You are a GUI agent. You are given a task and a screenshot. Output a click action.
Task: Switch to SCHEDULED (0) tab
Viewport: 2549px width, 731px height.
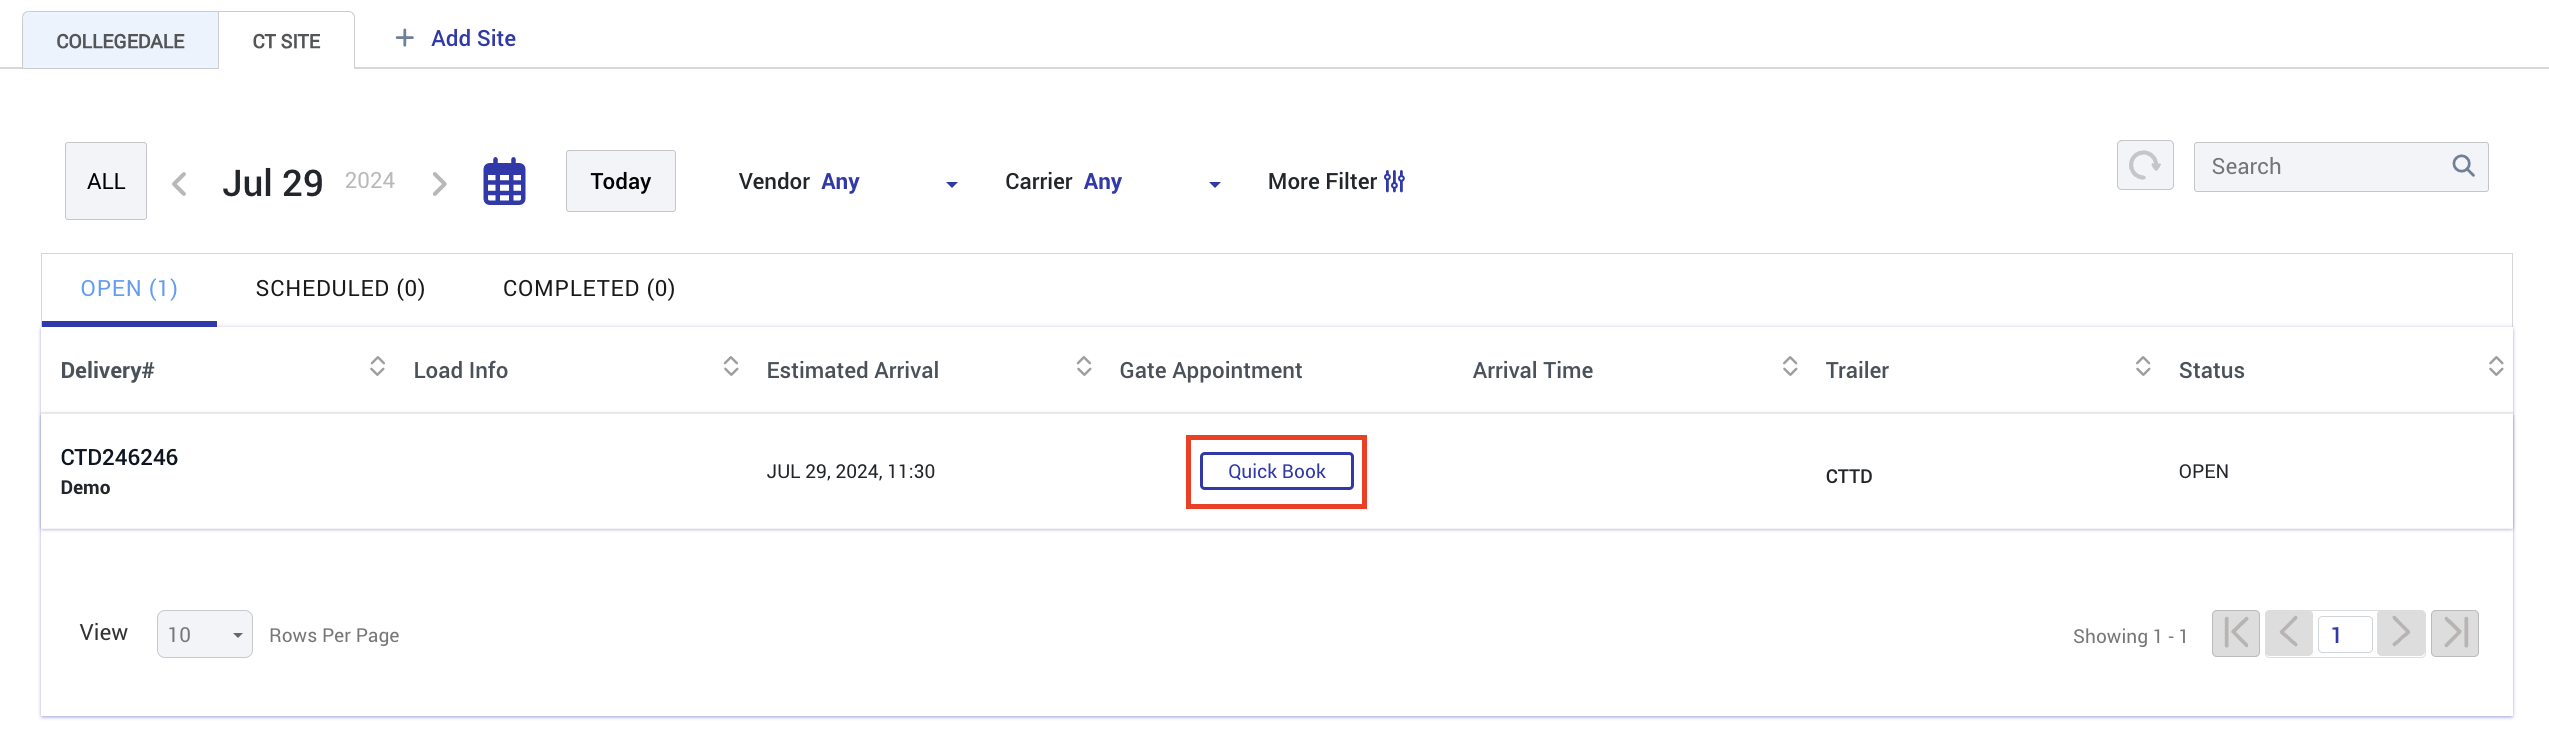(x=341, y=289)
